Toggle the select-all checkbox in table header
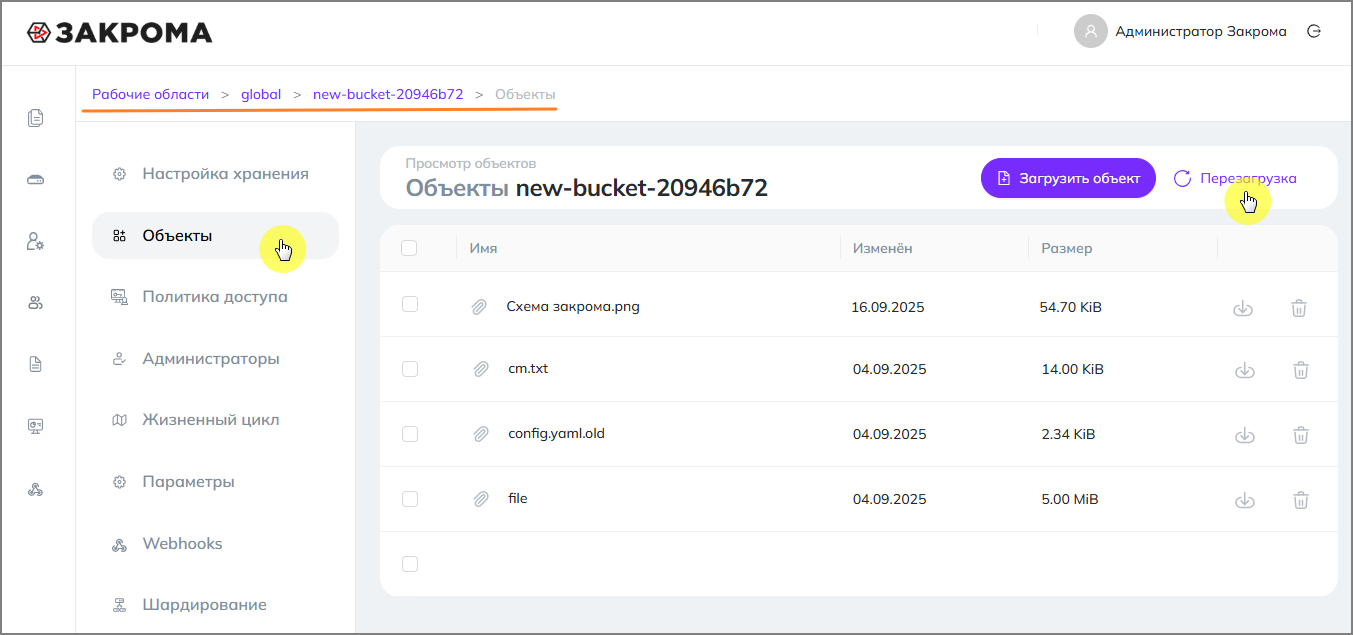Viewport: 1353px width, 635px height. [x=409, y=248]
